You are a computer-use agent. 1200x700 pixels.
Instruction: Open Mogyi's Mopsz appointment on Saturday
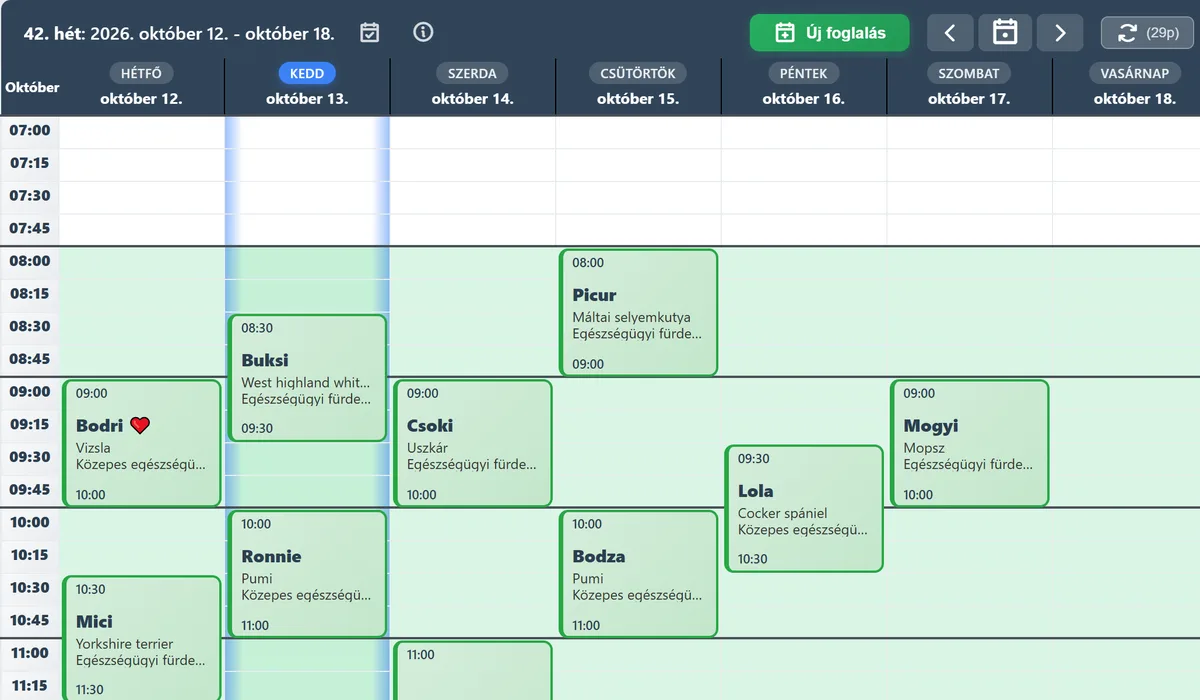(x=969, y=443)
